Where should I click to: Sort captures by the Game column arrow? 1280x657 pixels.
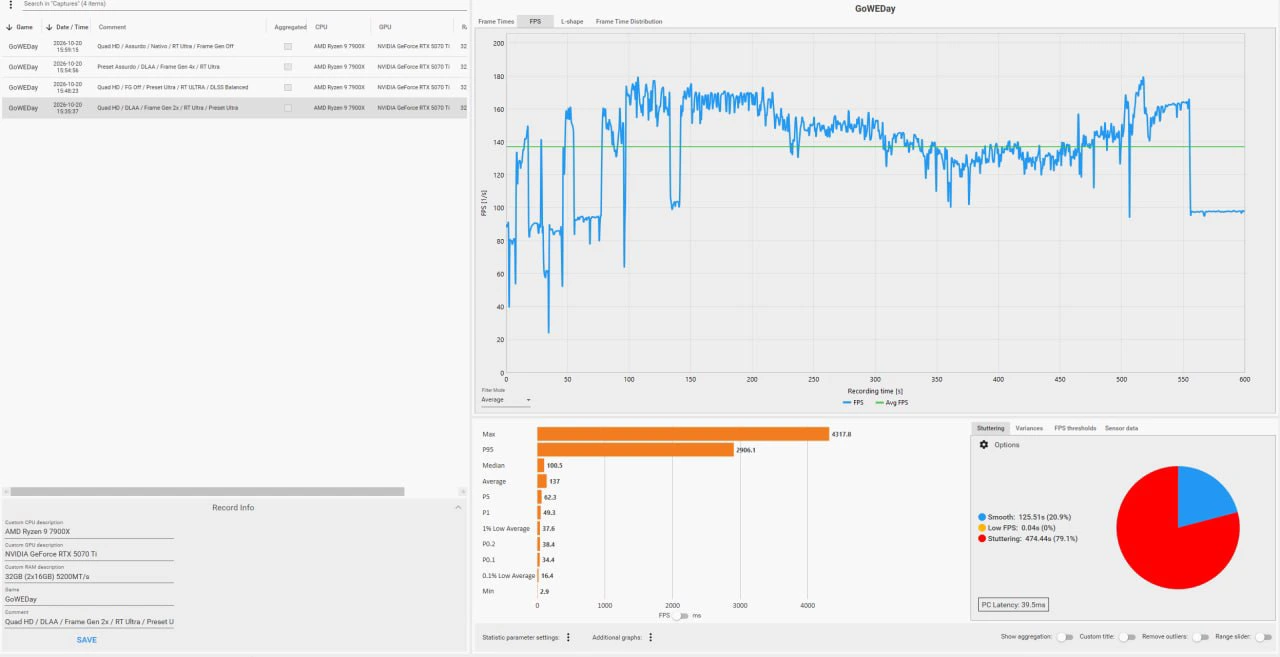(x=9, y=27)
